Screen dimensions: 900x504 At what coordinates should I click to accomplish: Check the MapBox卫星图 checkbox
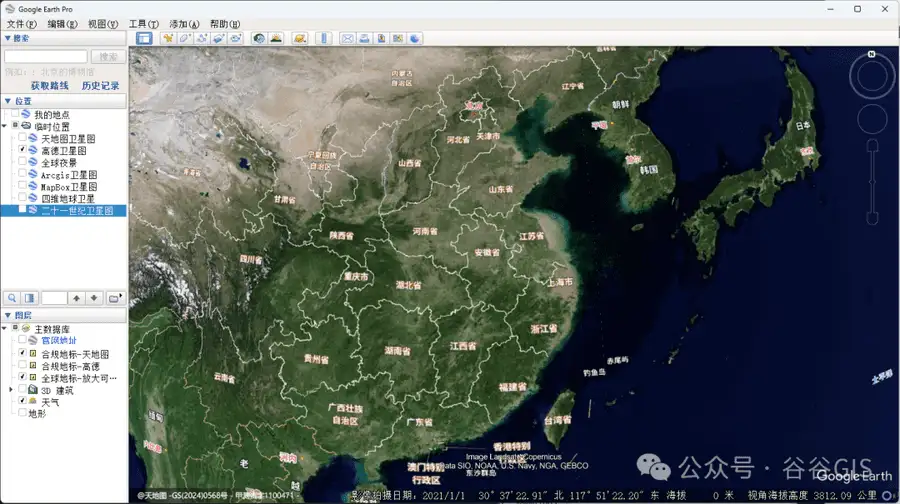(x=22, y=186)
